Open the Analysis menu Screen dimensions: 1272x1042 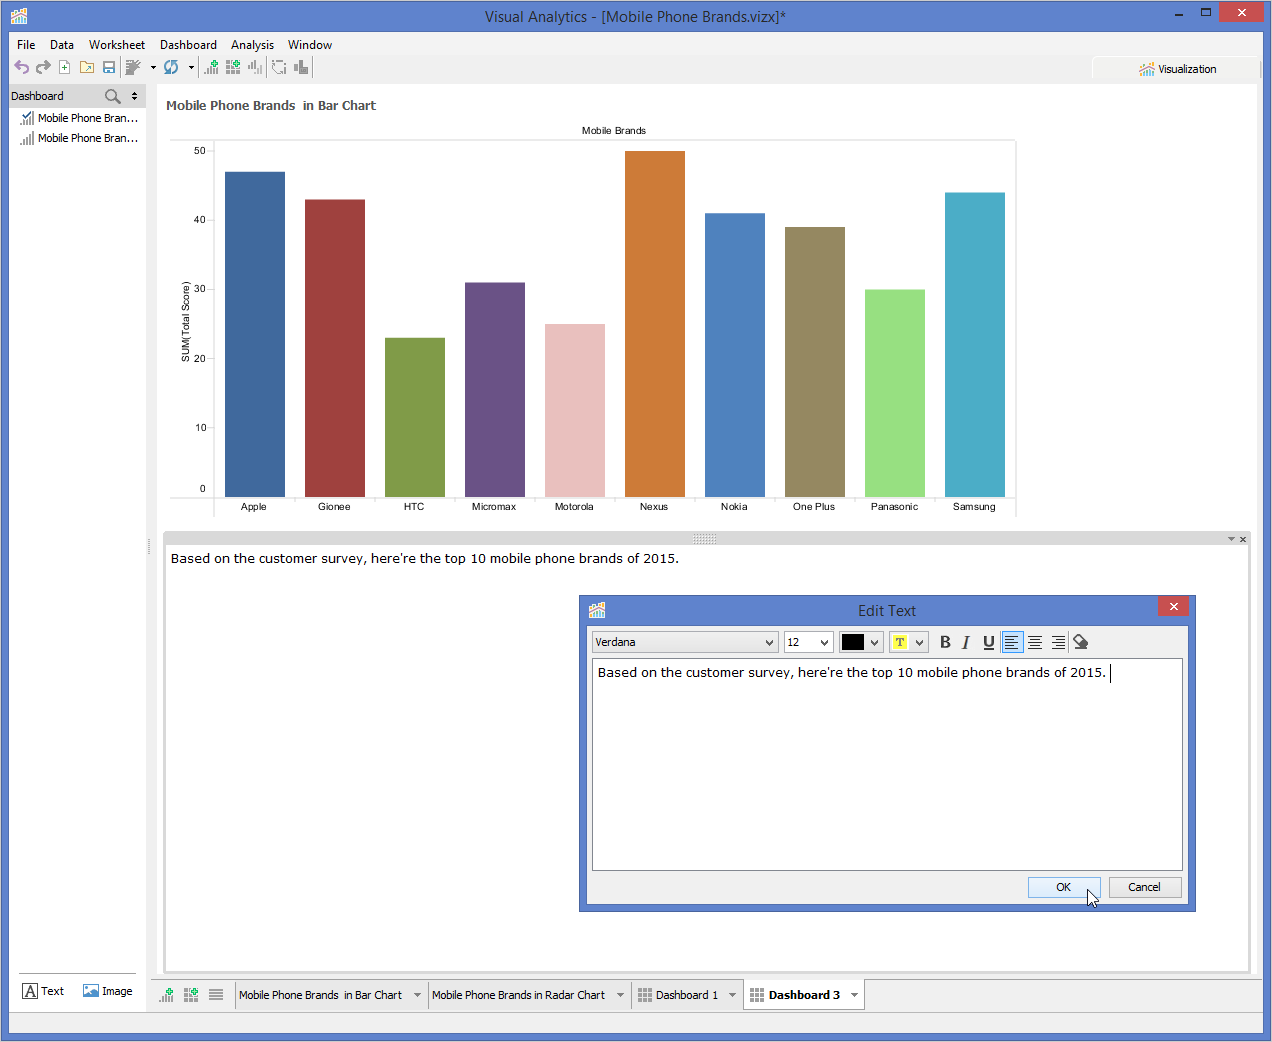[x=252, y=45]
